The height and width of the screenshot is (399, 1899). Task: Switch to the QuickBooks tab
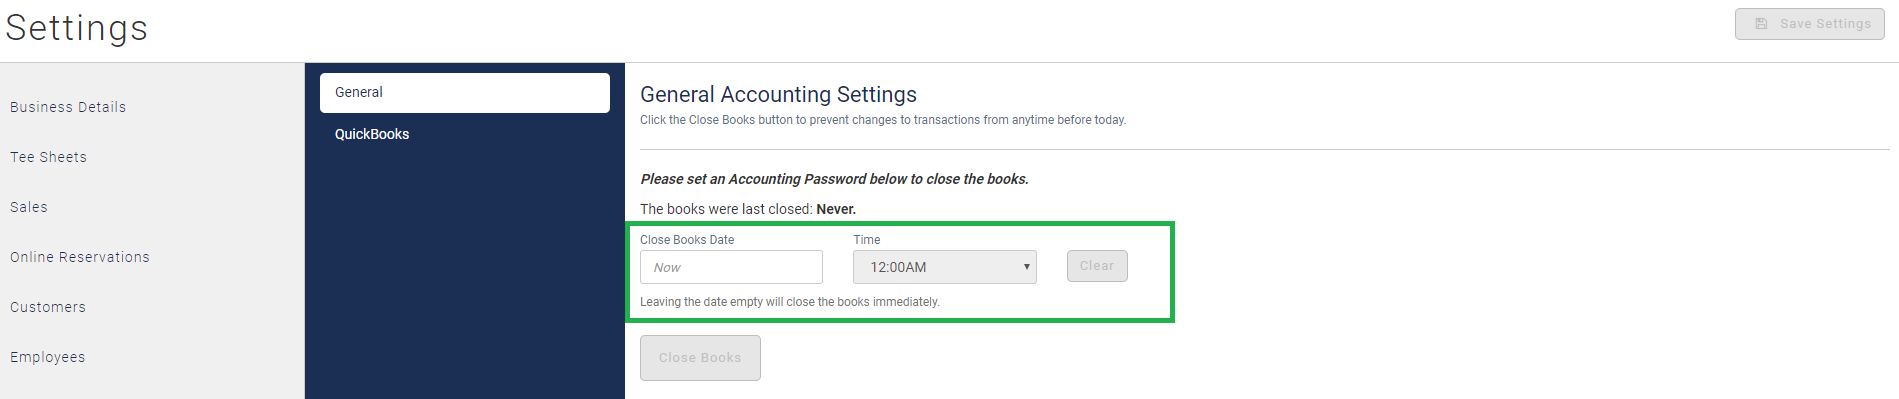(372, 134)
